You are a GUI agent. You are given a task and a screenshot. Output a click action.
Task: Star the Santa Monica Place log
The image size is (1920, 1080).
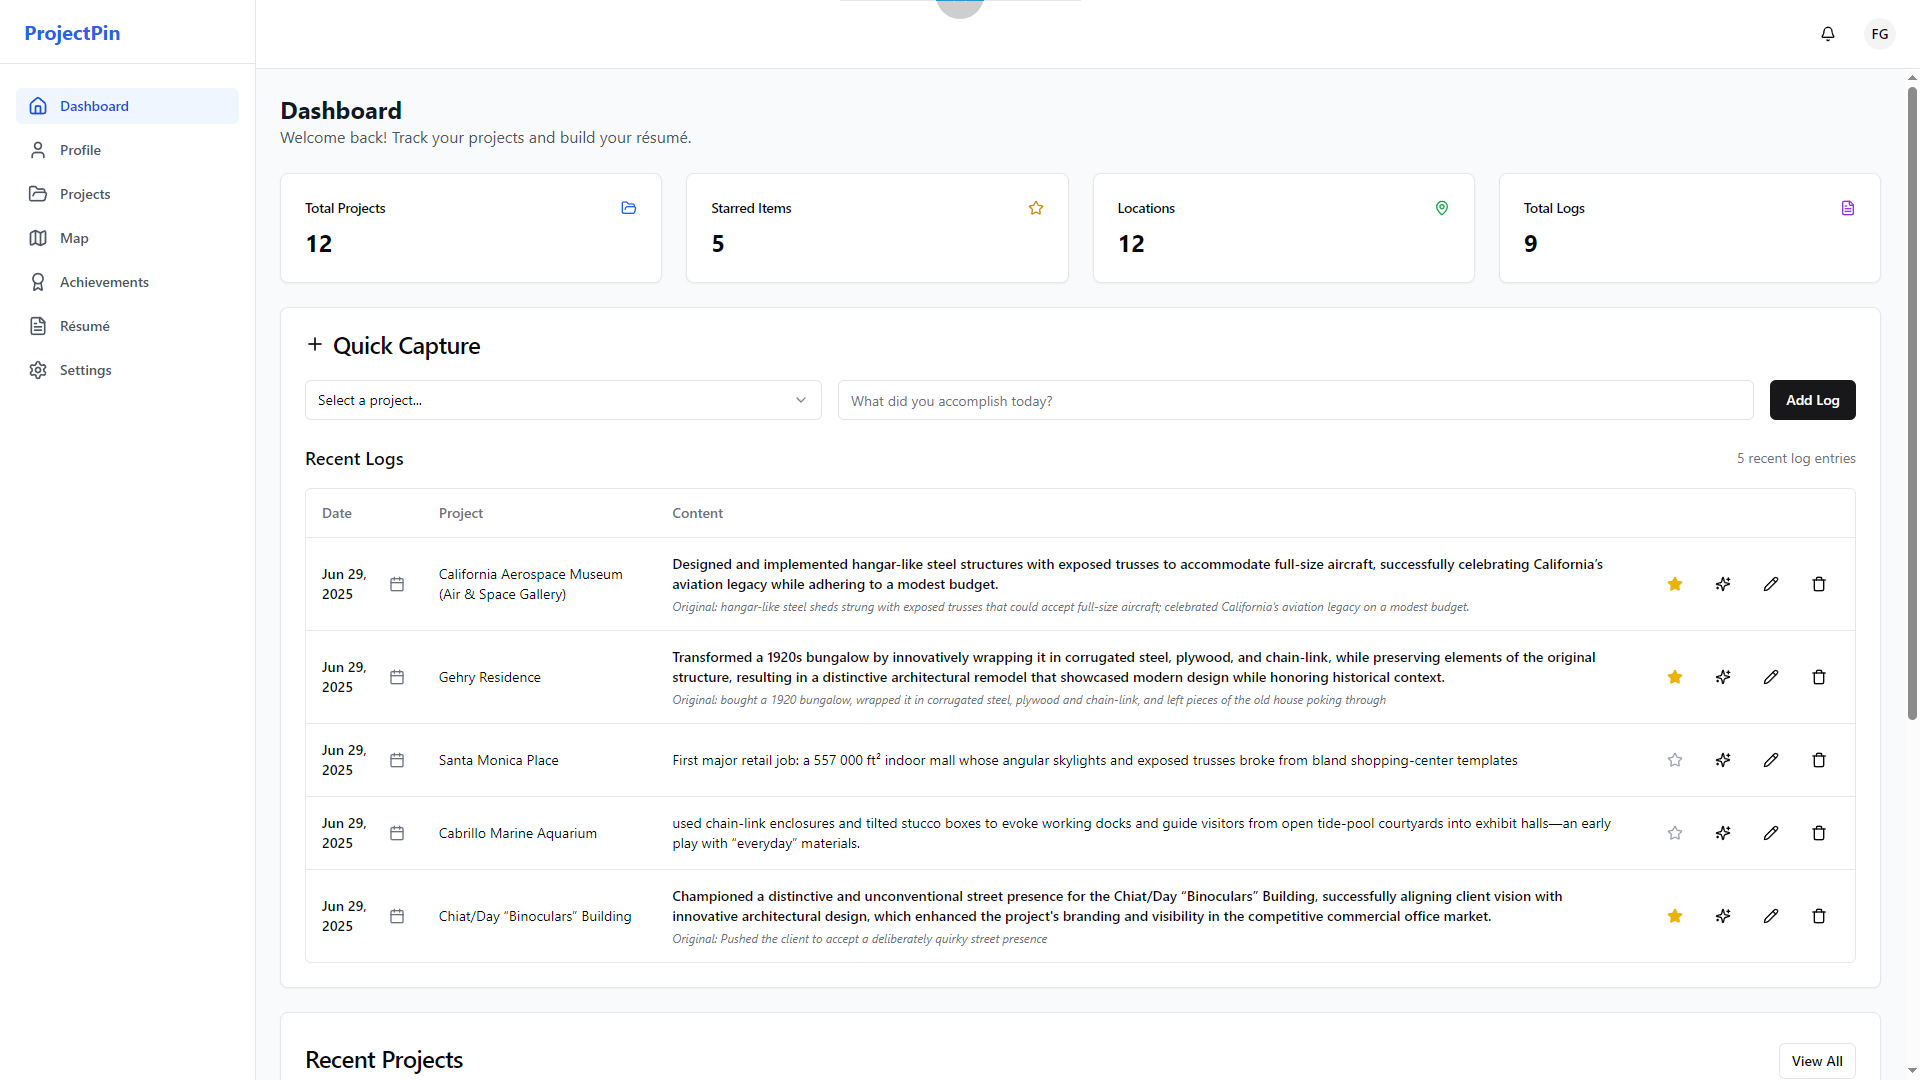(x=1675, y=760)
